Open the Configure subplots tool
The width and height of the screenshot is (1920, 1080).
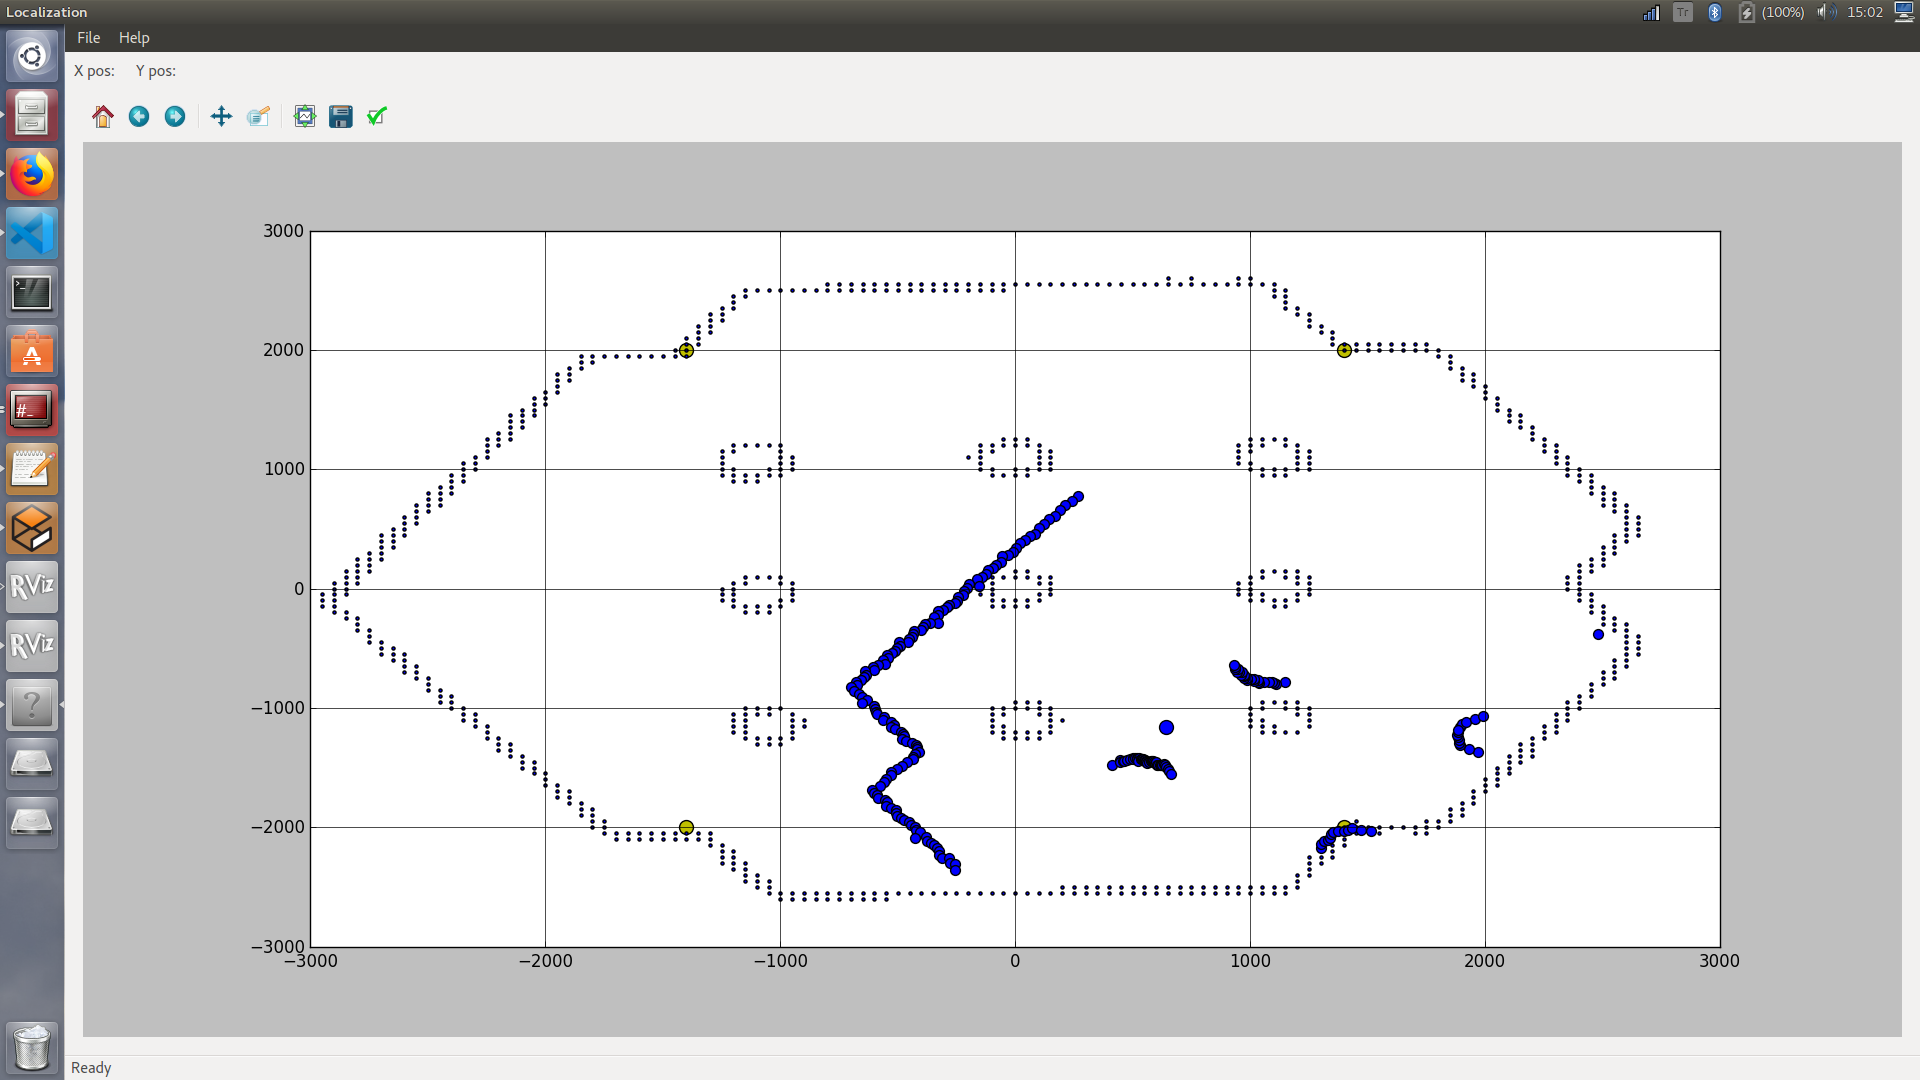click(305, 117)
